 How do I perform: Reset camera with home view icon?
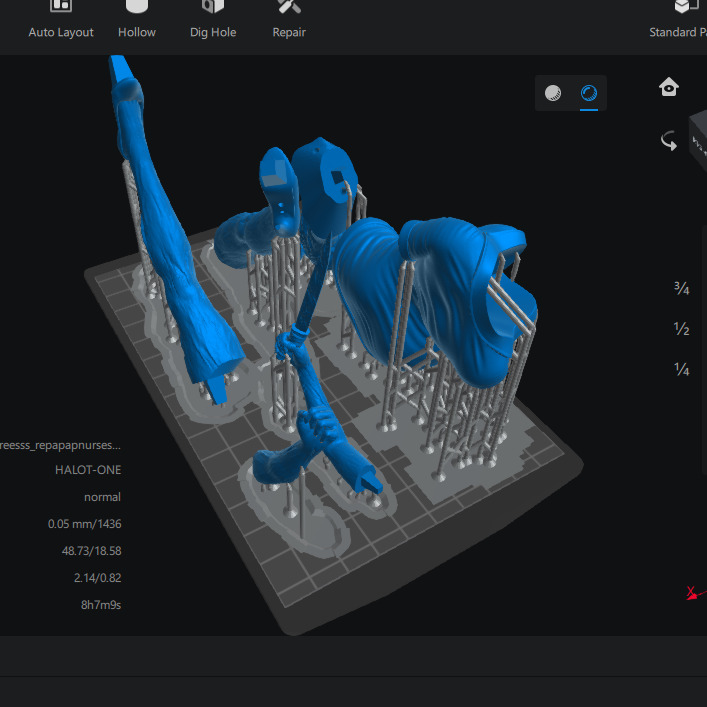[x=669, y=87]
